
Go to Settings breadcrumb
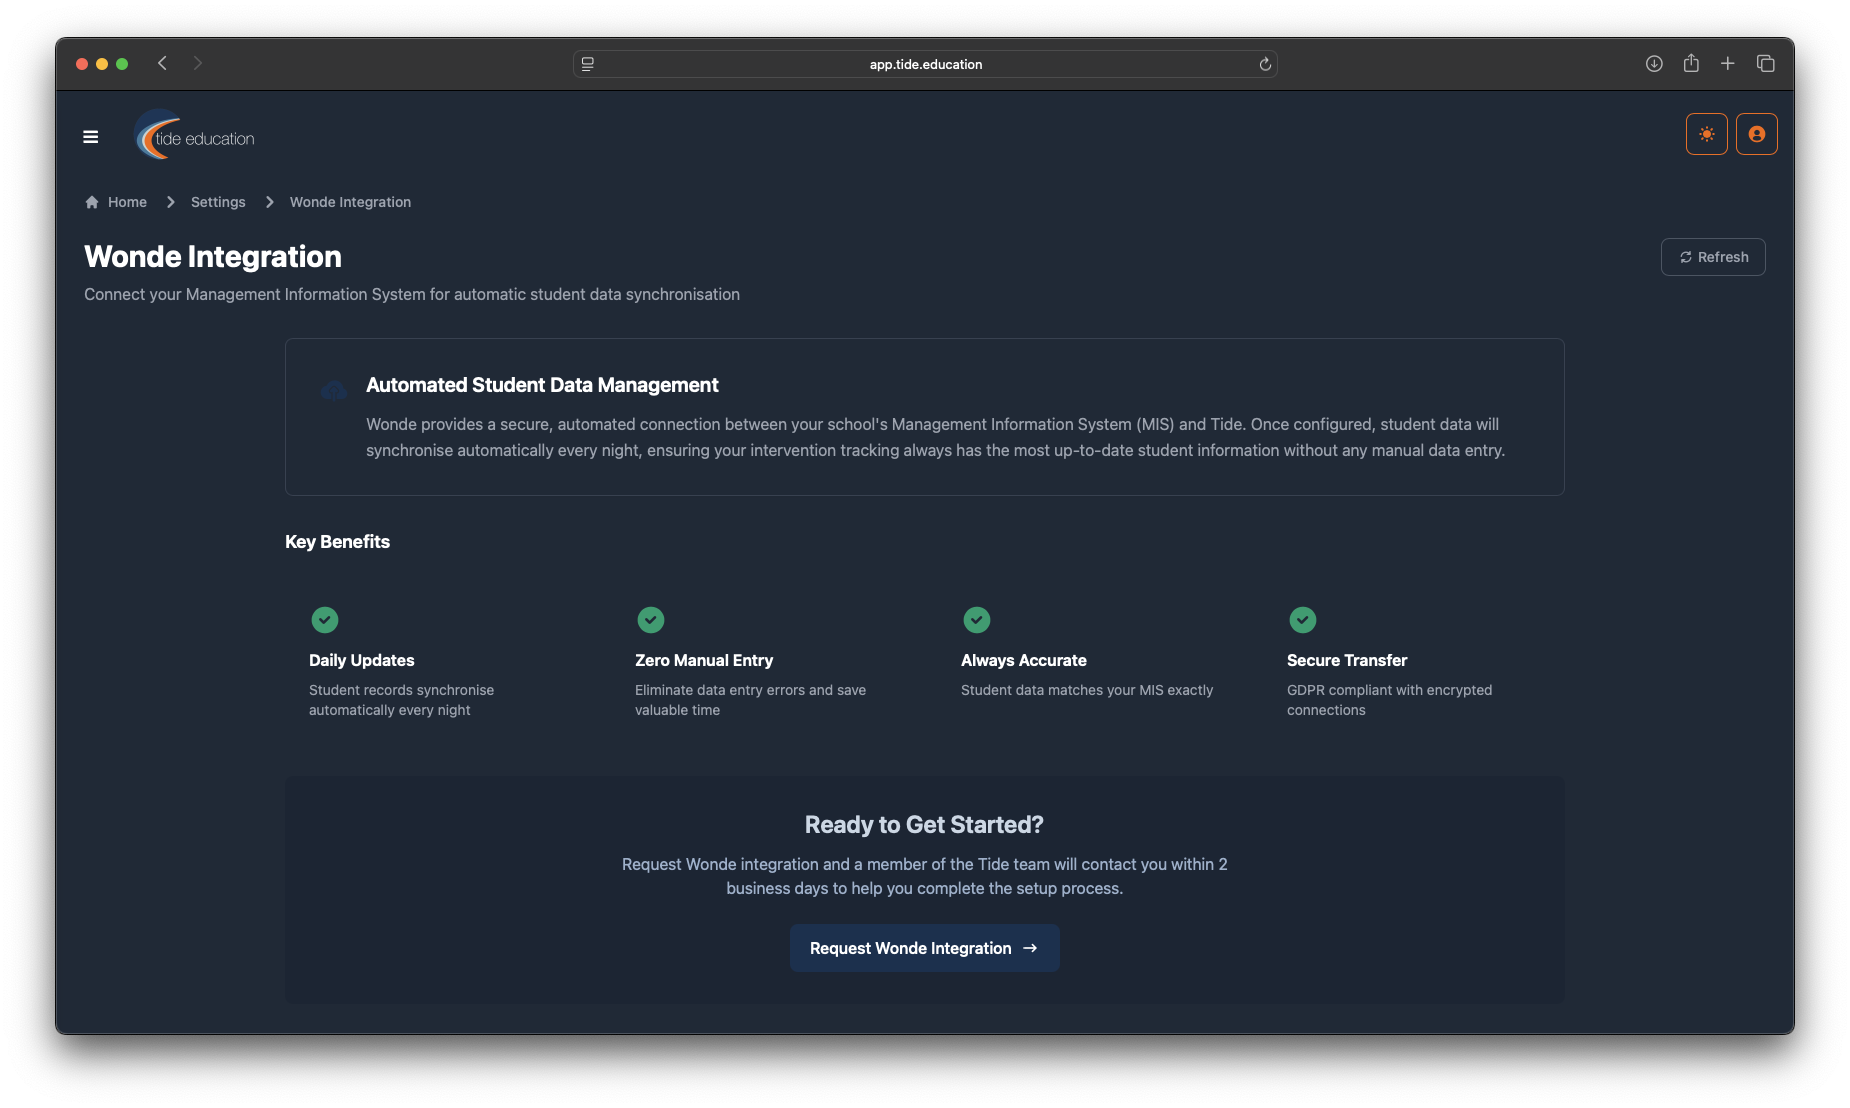pos(218,202)
